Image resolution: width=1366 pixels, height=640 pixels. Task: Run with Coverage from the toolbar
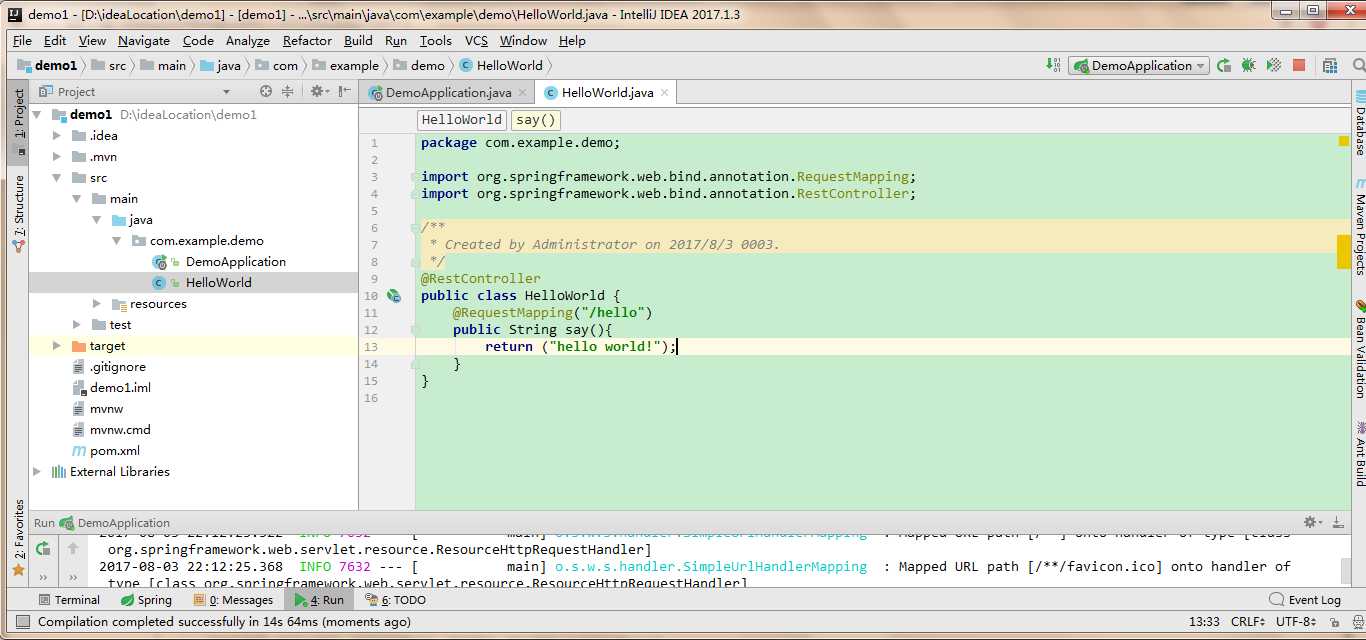pyautogui.click(x=1274, y=65)
